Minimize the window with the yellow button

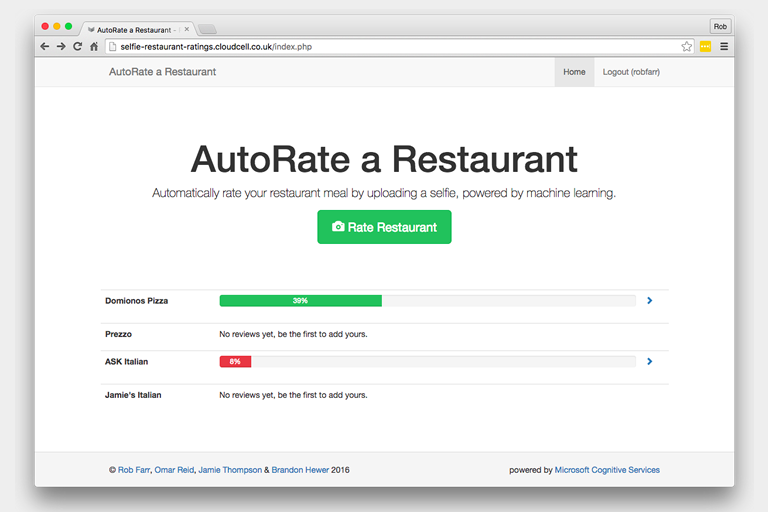(57, 26)
